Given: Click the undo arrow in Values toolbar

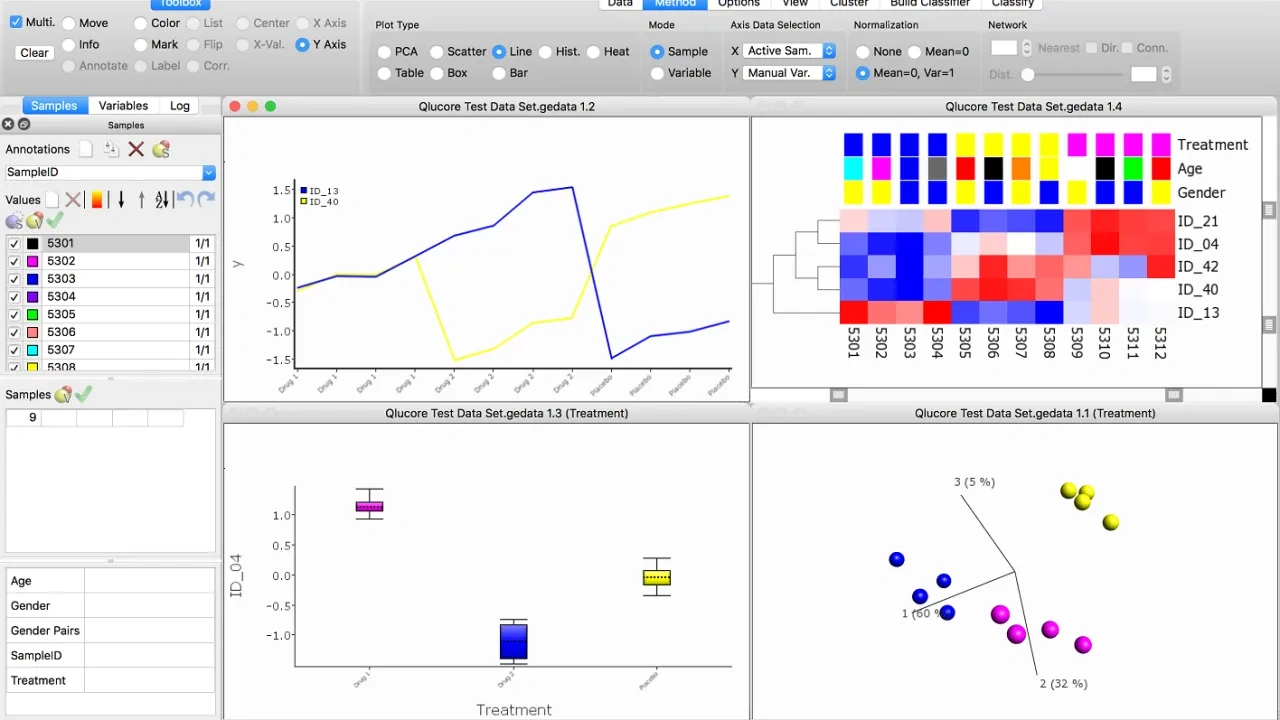Looking at the screenshot, I should 185,200.
